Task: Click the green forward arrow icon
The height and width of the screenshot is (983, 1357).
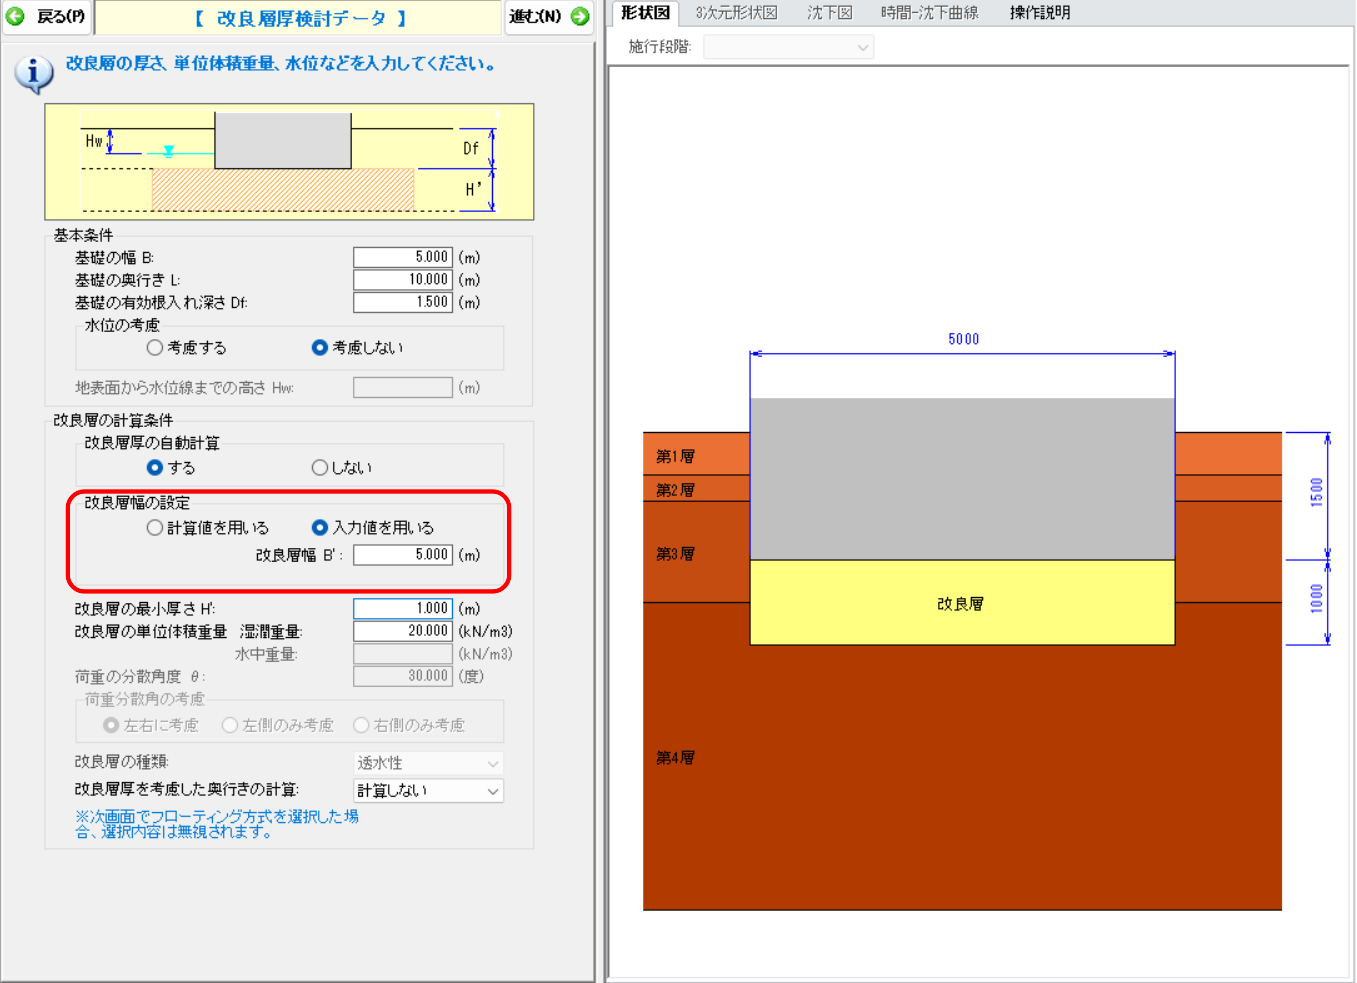Action: (580, 16)
